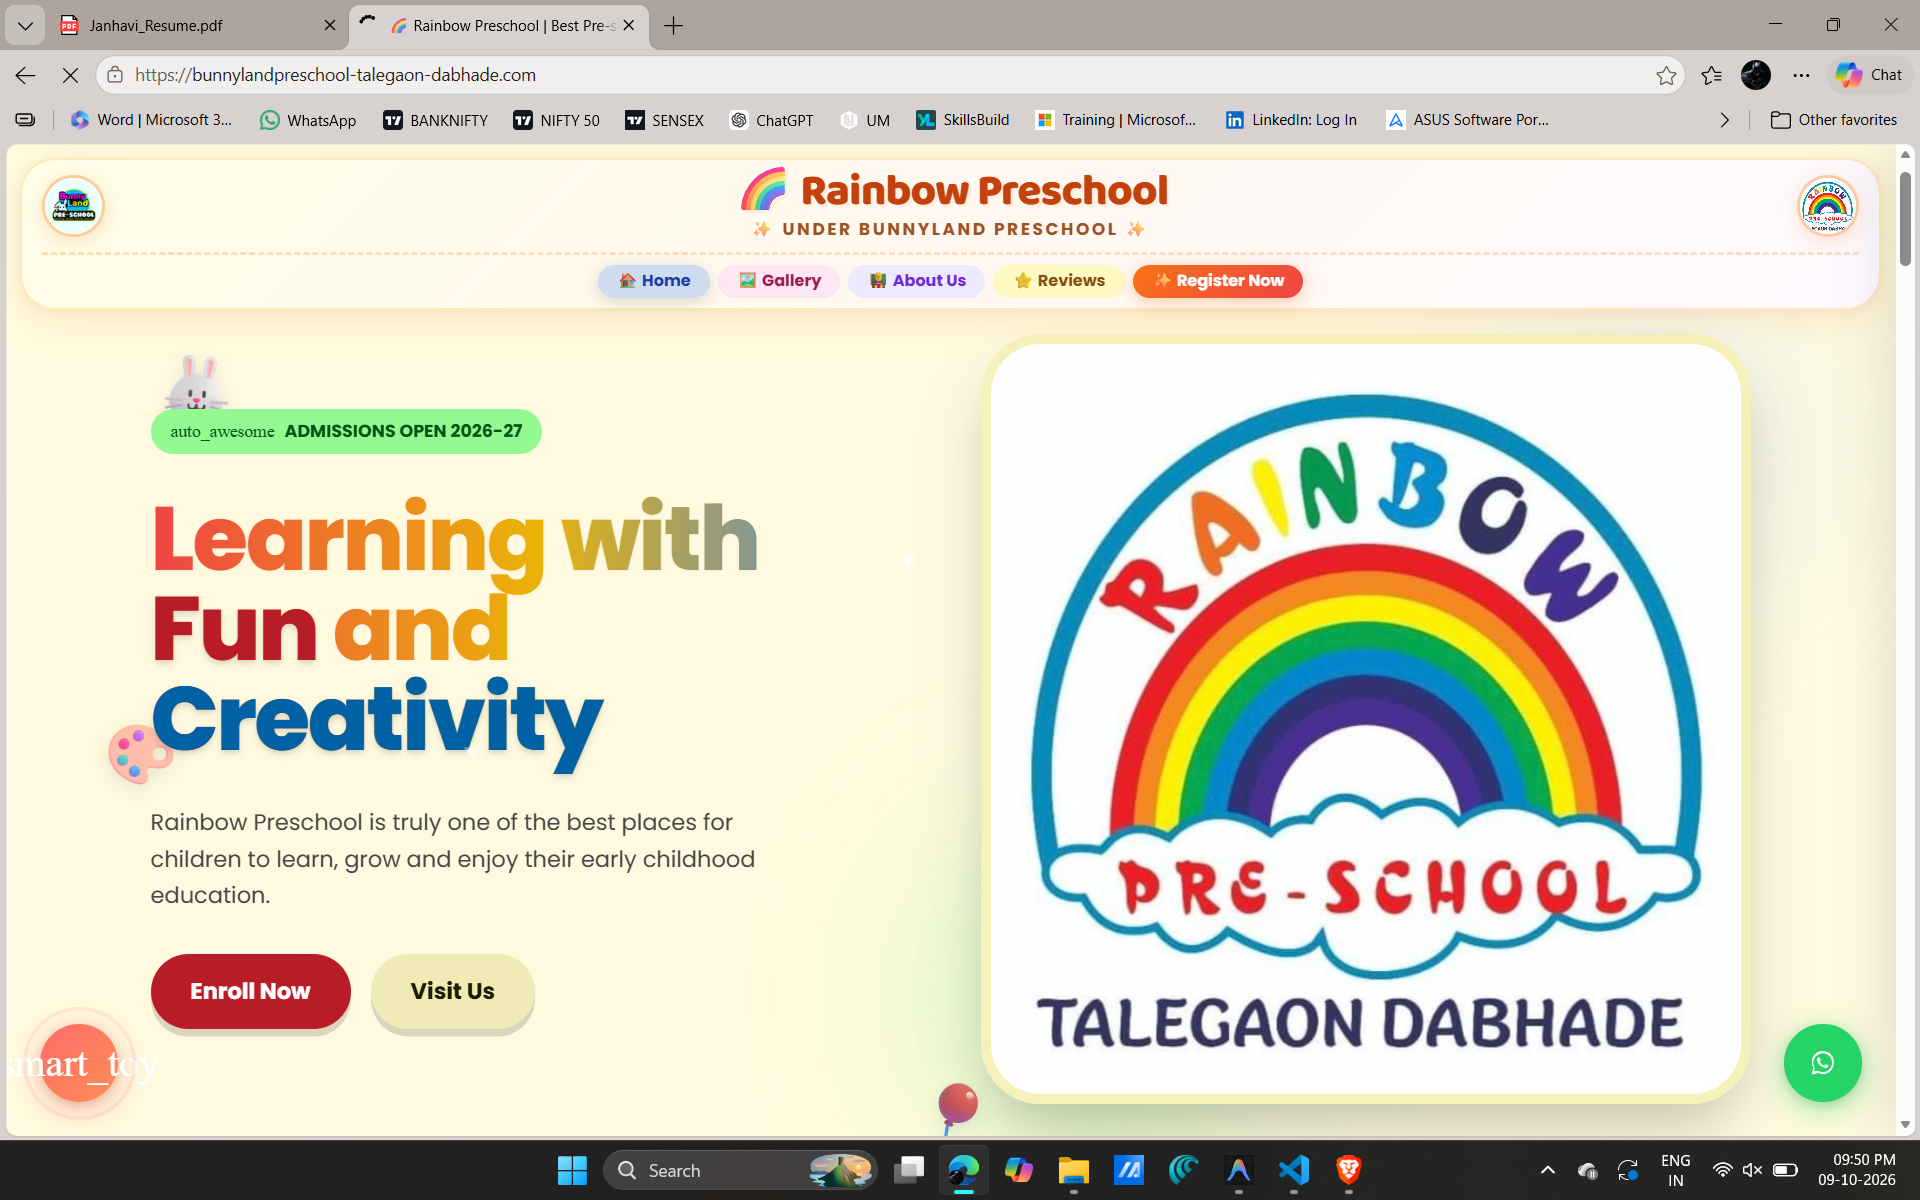The image size is (1920, 1200).
Task: Open the Windows Start menu
Action: point(572,1170)
